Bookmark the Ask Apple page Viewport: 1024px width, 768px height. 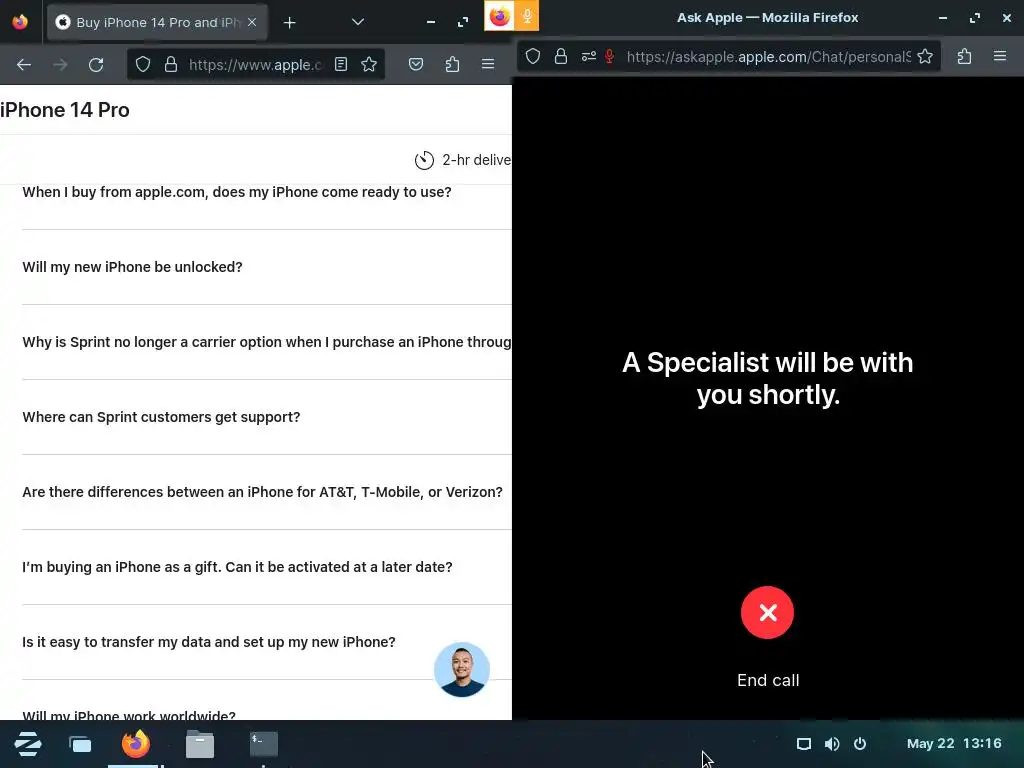925,57
